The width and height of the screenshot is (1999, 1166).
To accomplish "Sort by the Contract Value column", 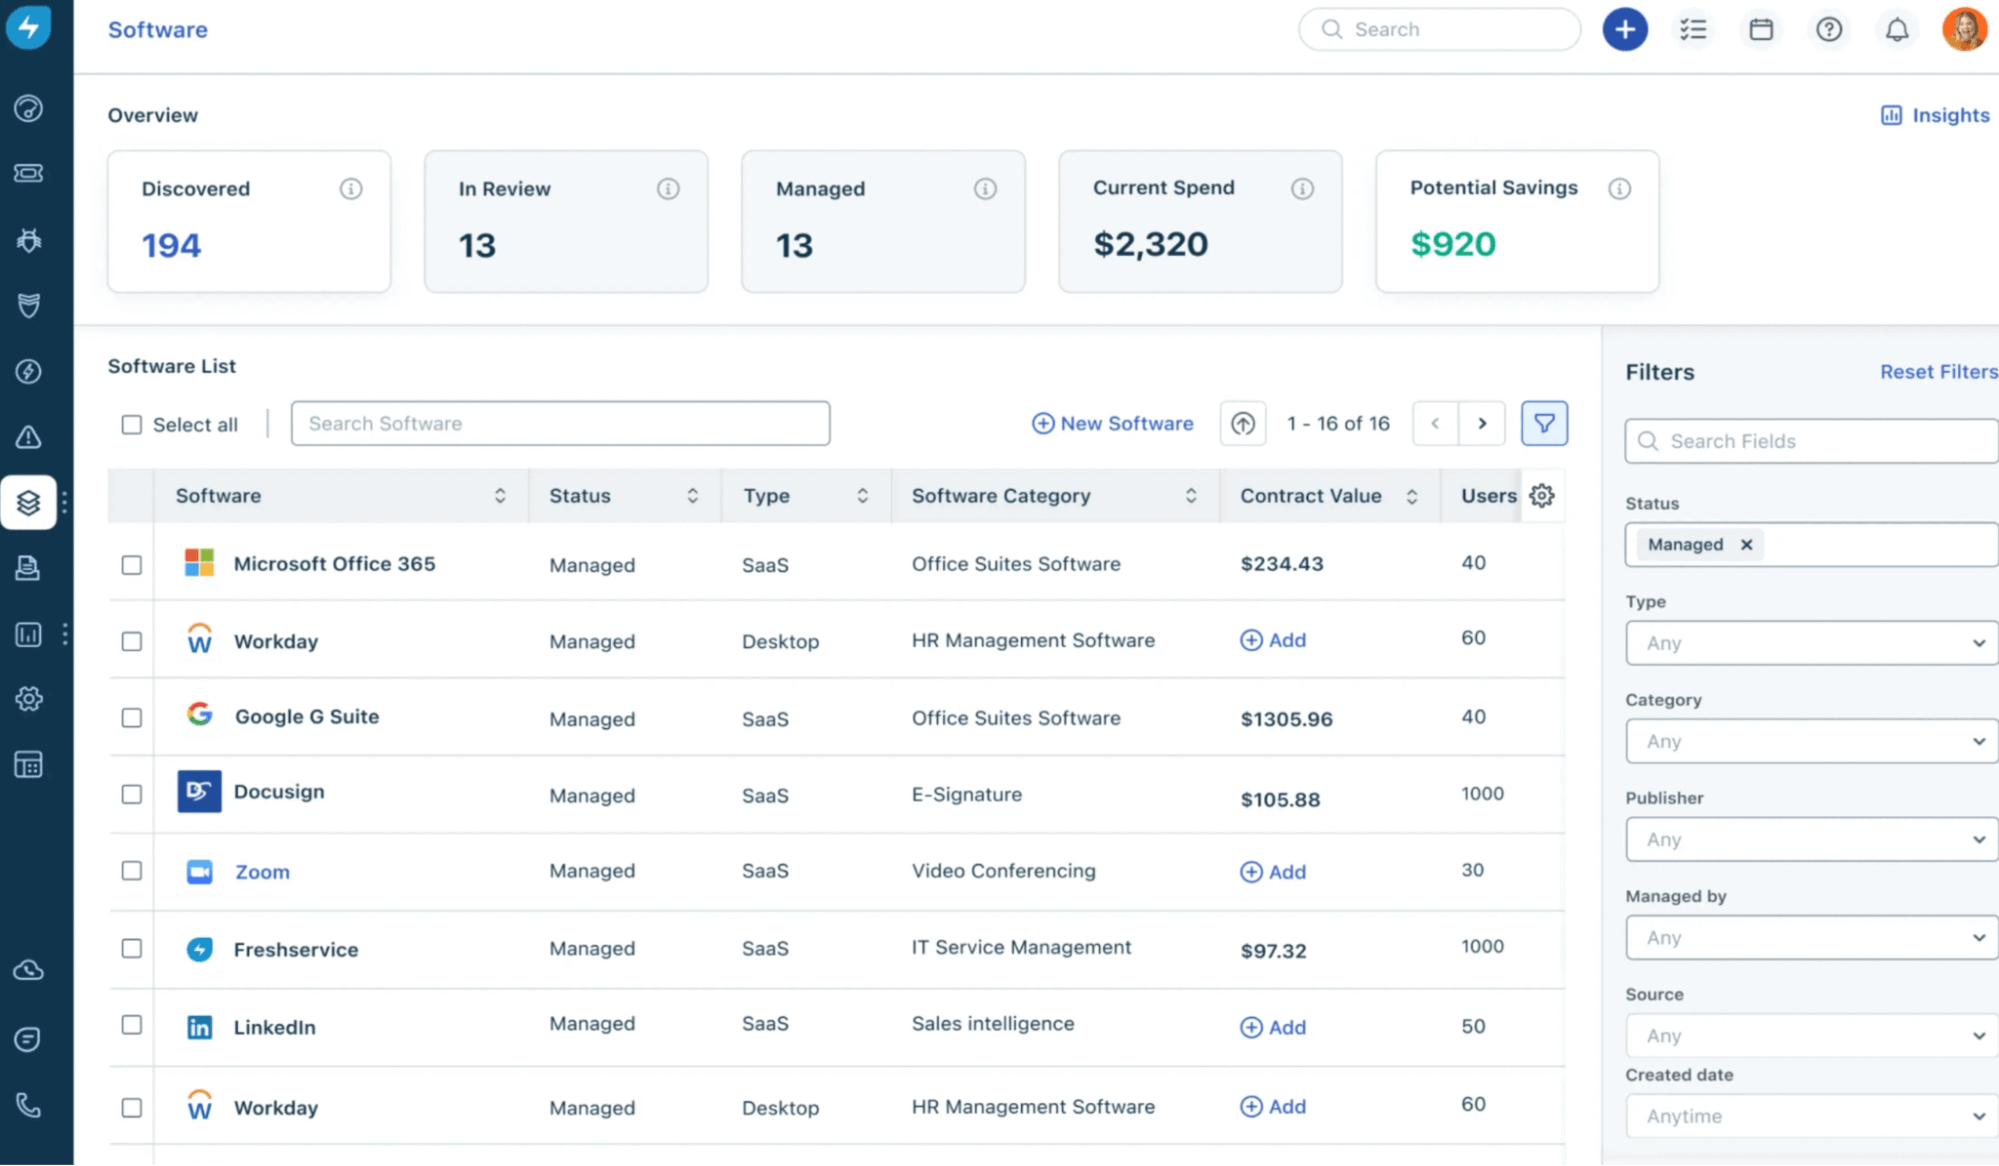I will pyautogui.click(x=1411, y=496).
